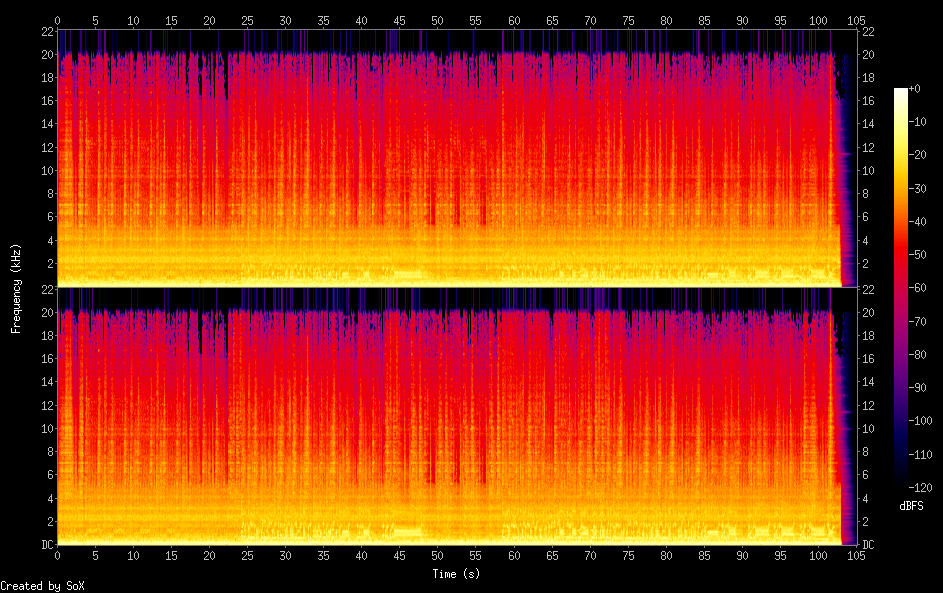Image resolution: width=943 pixels, height=593 pixels.
Task: Click the 10 kHz tick left of the upper channel
Action: [x=45, y=170]
